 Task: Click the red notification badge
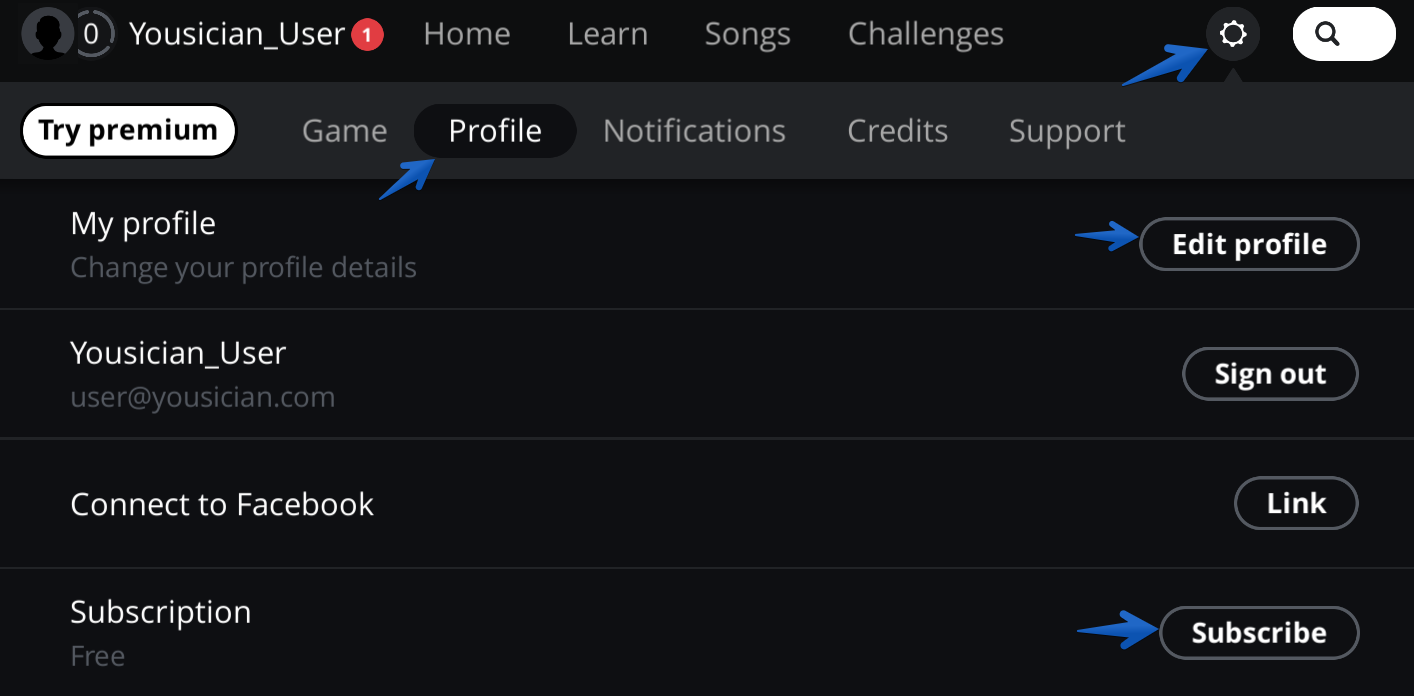(x=367, y=36)
